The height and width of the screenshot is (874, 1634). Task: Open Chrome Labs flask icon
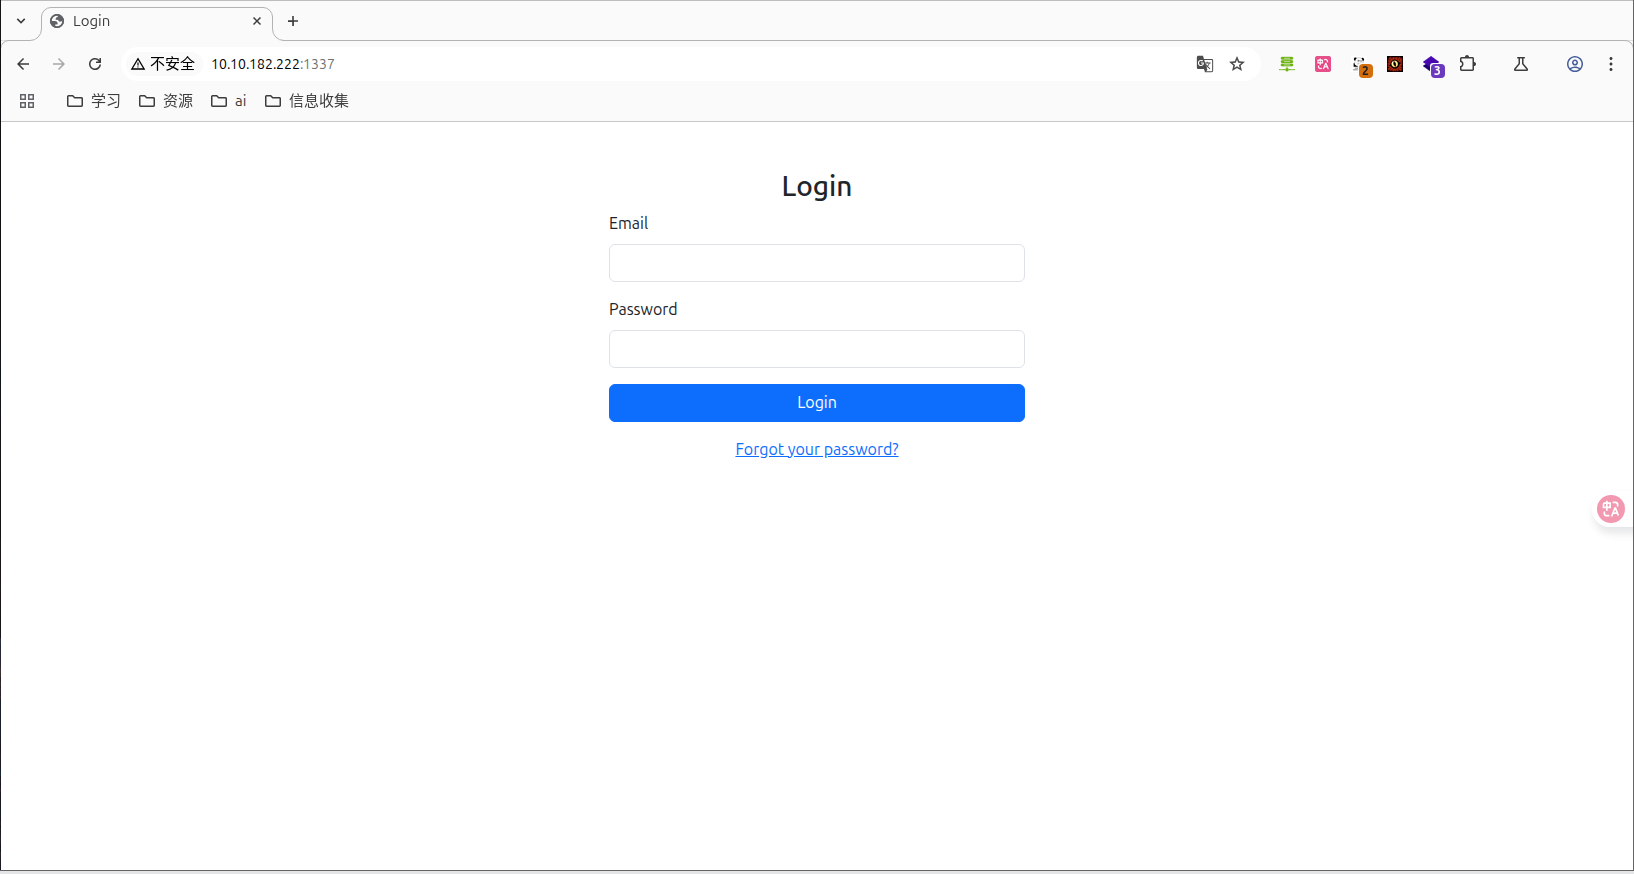pyautogui.click(x=1521, y=64)
